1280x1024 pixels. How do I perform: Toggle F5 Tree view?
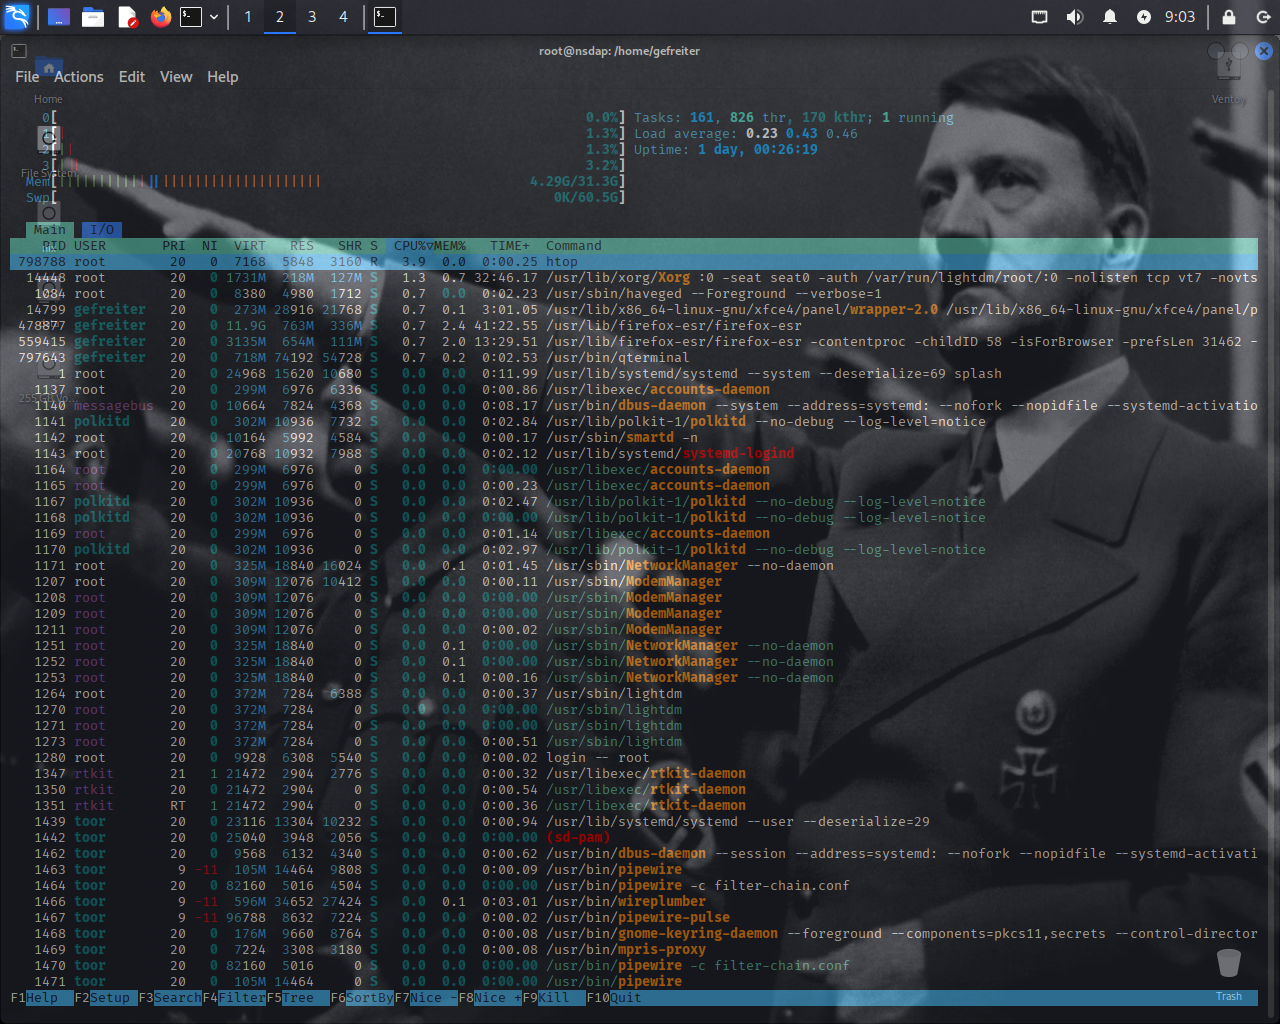[x=298, y=998]
